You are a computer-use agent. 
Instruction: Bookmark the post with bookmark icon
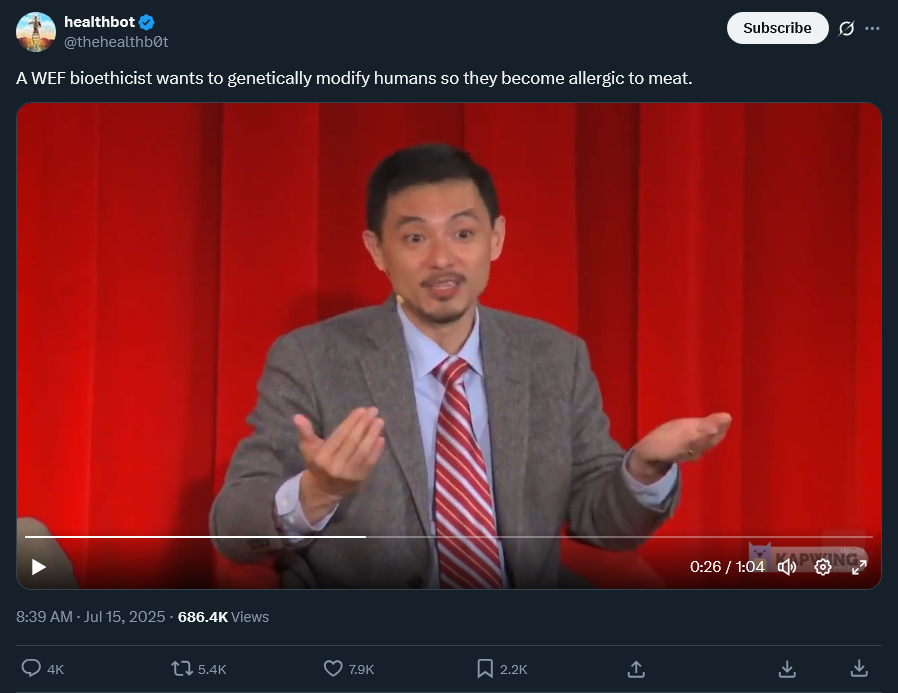click(x=485, y=668)
